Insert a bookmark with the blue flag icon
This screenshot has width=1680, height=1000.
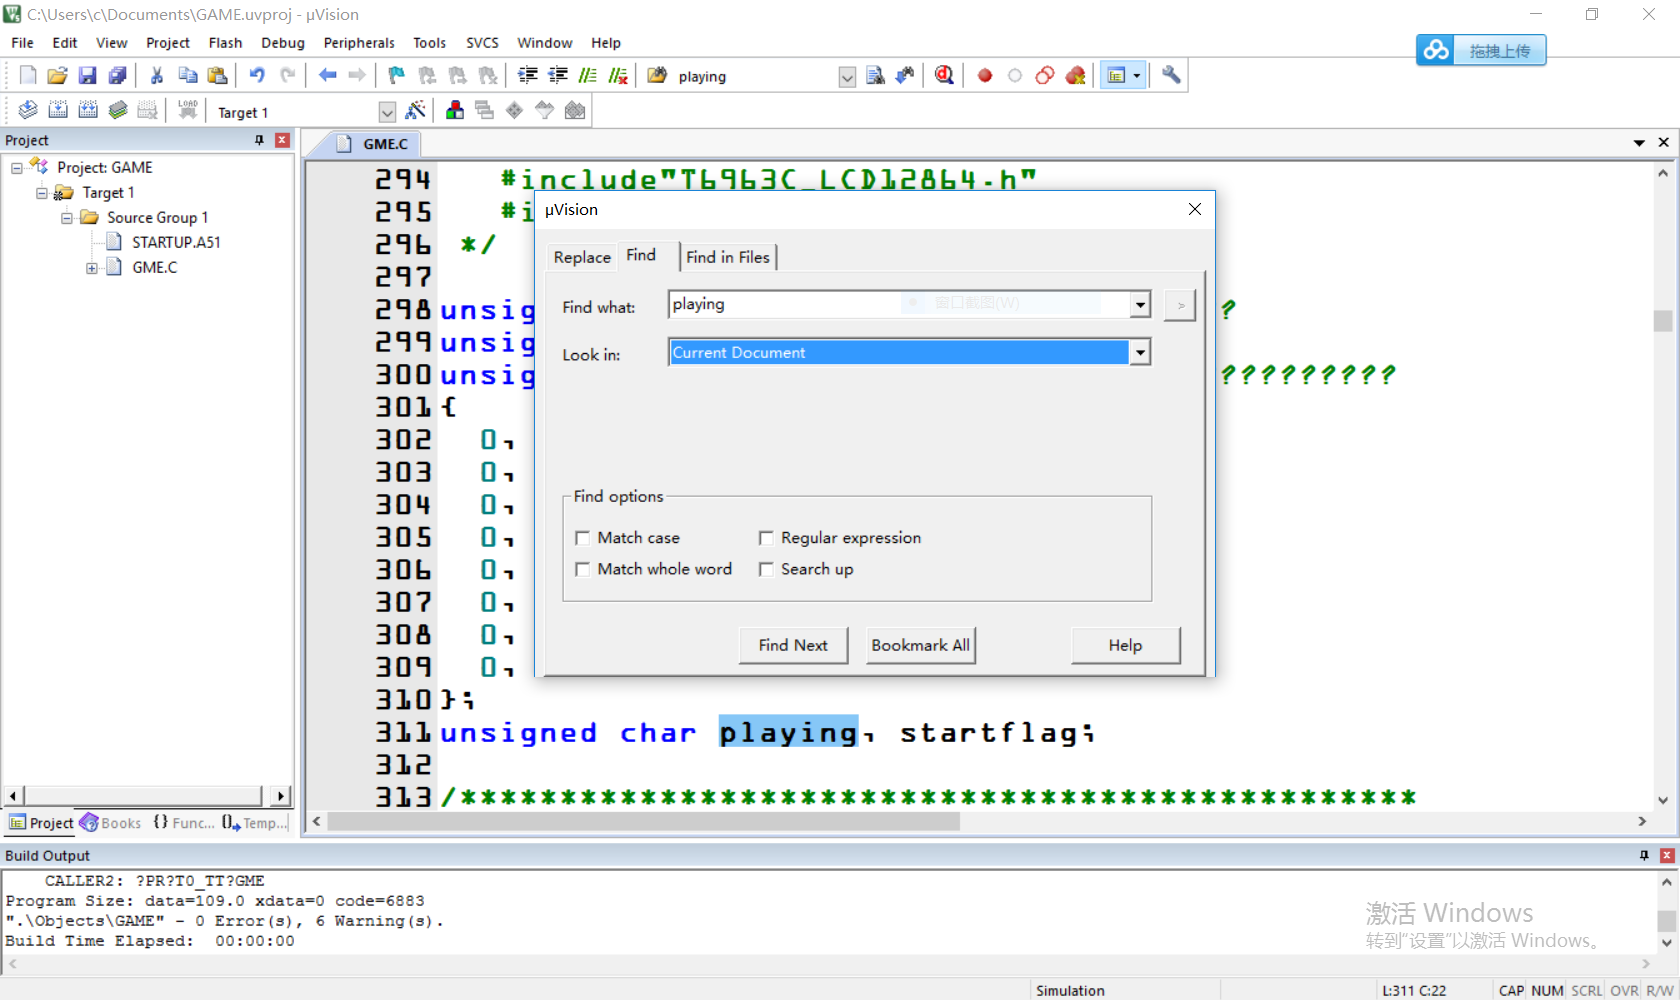click(x=397, y=75)
